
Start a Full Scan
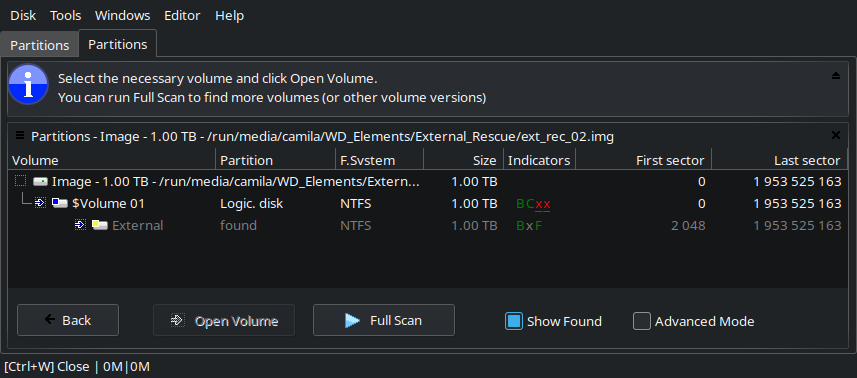point(384,320)
